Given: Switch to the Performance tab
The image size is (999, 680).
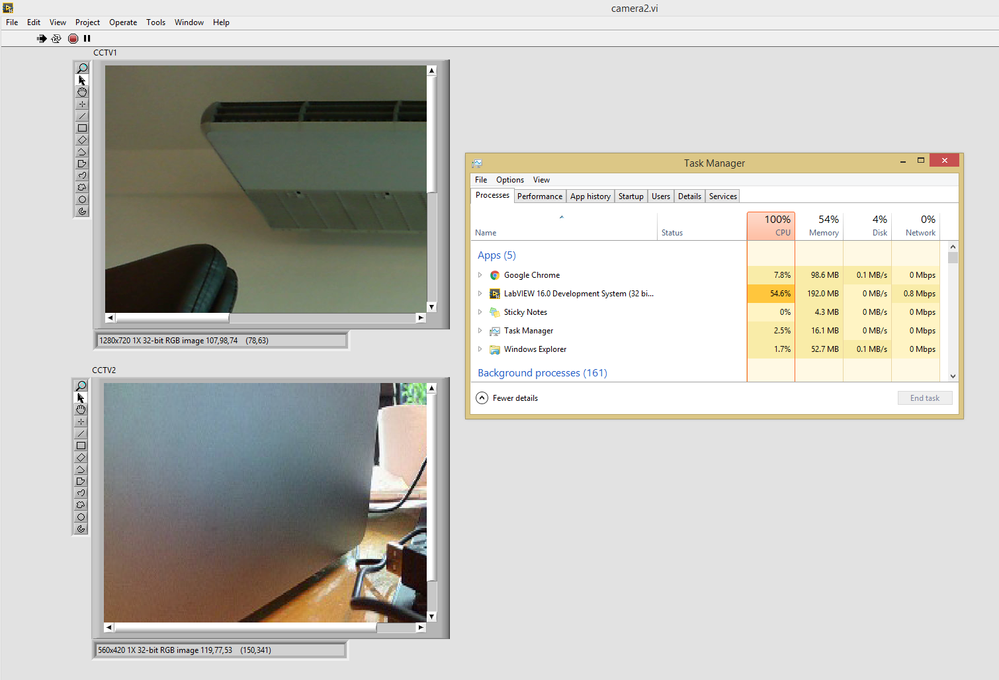Looking at the screenshot, I should point(540,196).
